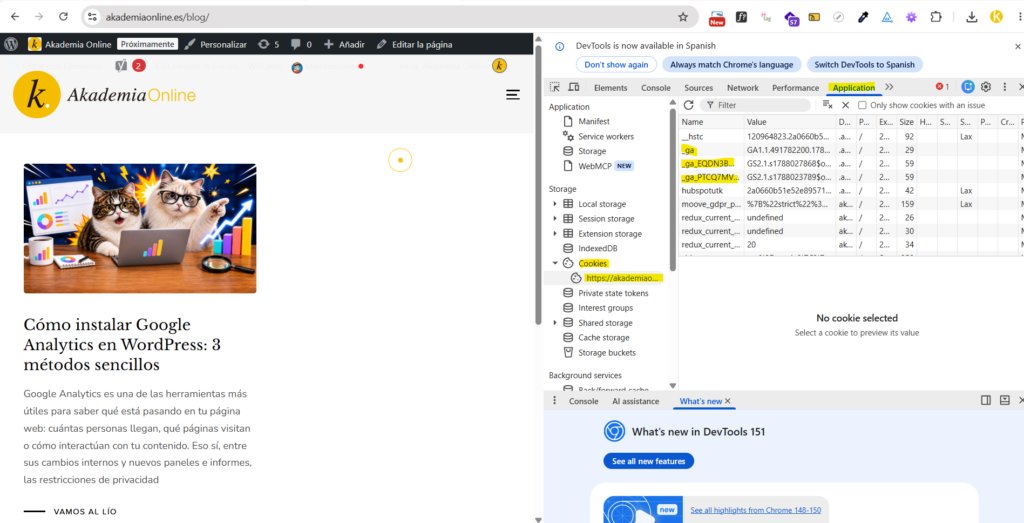Bookmark this page with the star icon
This screenshot has width=1024, height=523.
point(683,17)
